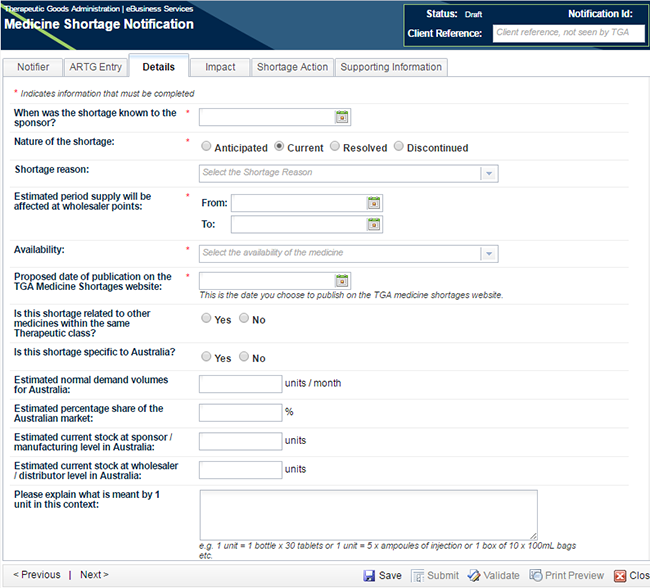Focus the unit explanation text area
The height and width of the screenshot is (588, 650).
tap(368, 515)
